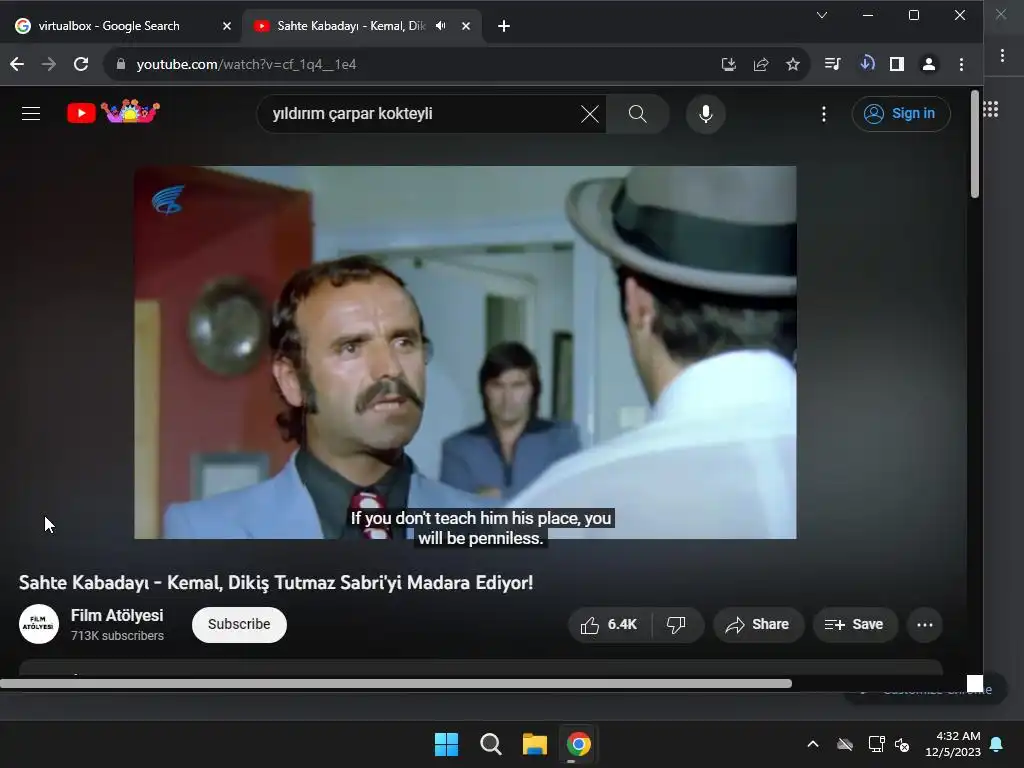Open YouTube settings three-dot menu

(824, 114)
